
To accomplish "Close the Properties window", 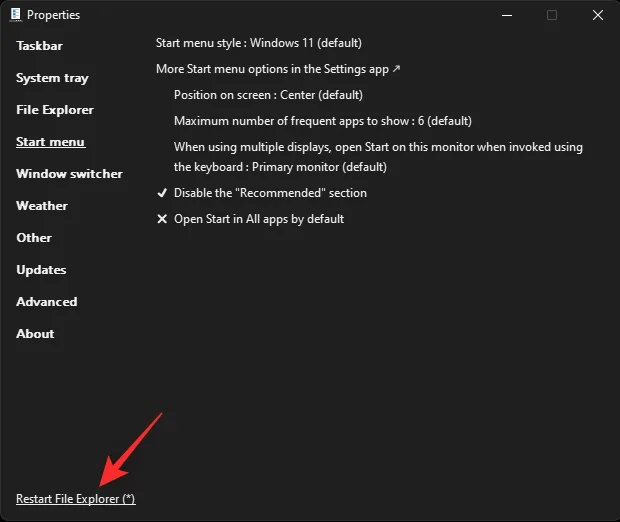I will (x=598, y=15).
